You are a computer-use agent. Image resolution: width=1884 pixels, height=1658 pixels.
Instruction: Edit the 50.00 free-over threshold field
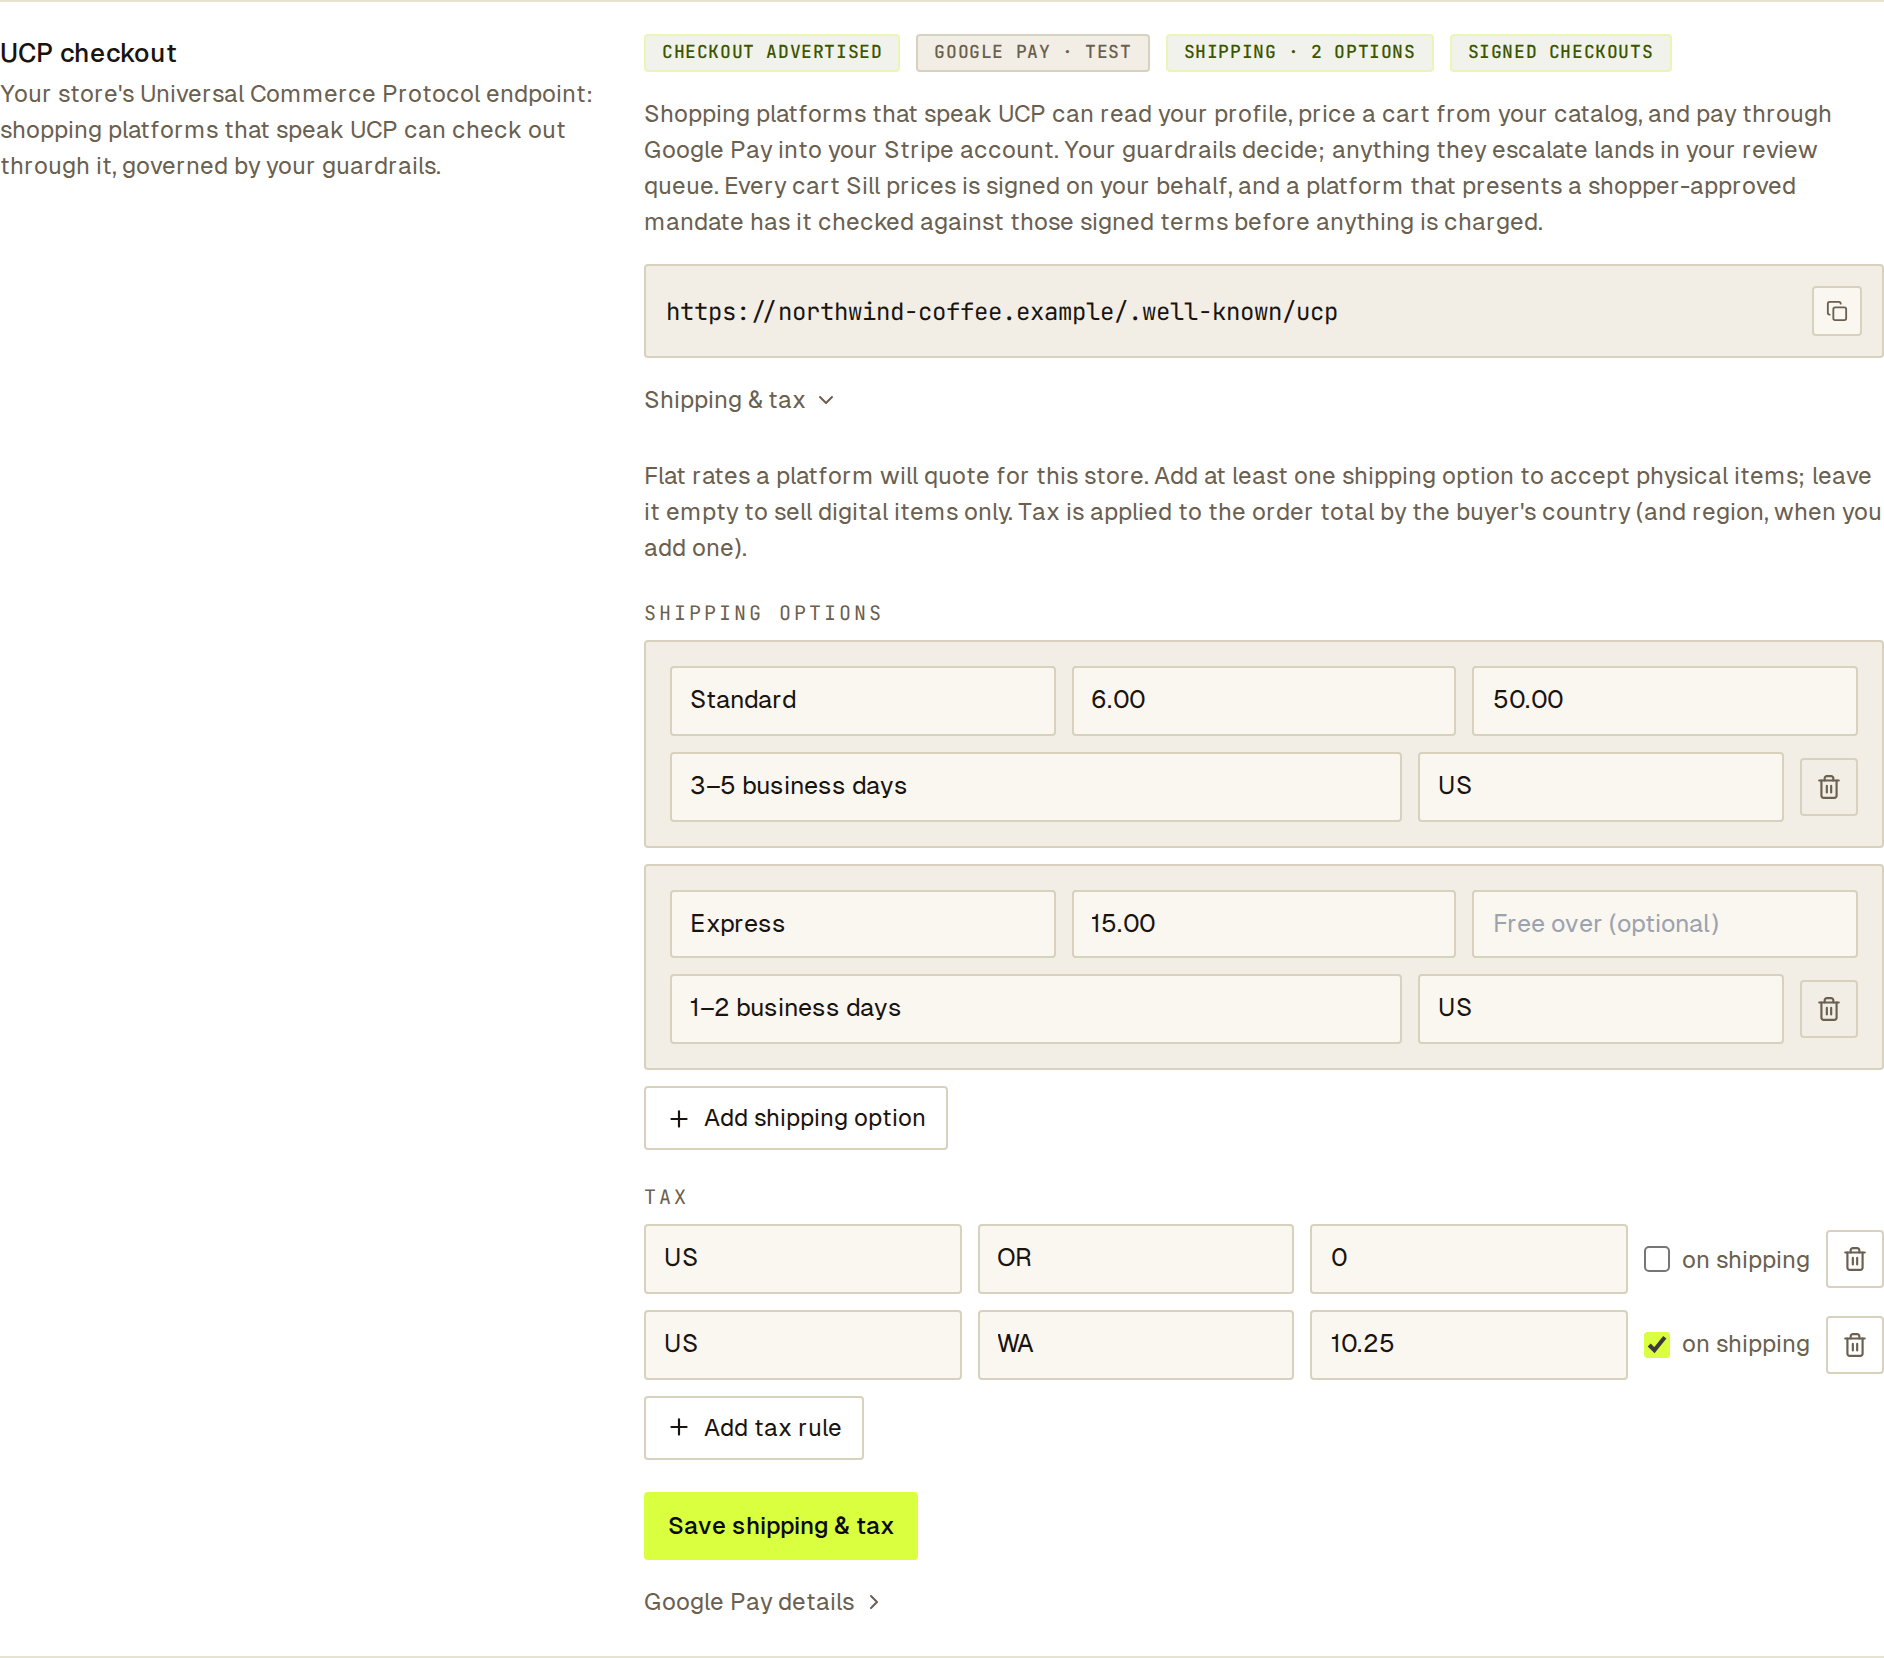pyautogui.click(x=1665, y=700)
